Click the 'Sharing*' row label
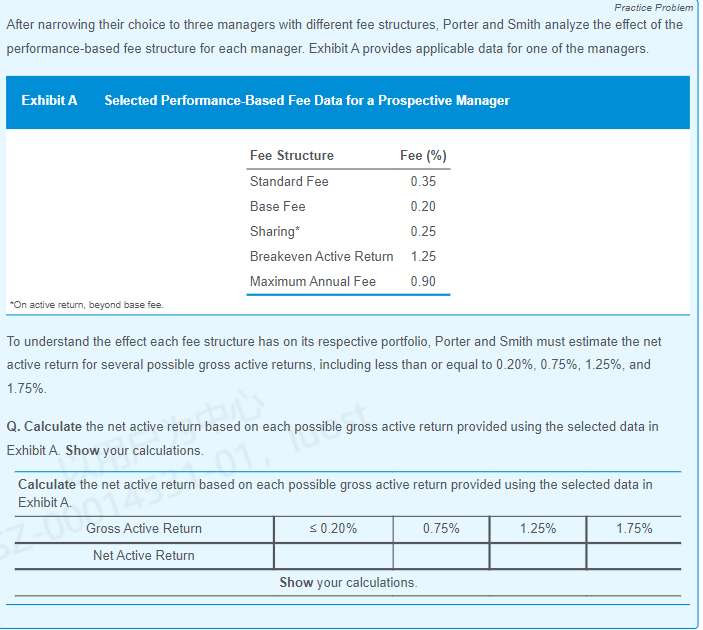The height and width of the screenshot is (630, 703). tap(273, 231)
